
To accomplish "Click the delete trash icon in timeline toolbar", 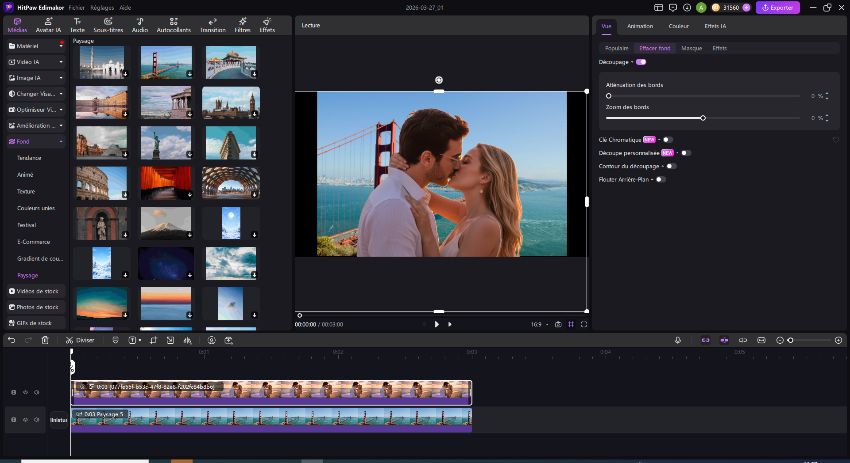I will click(45, 340).
